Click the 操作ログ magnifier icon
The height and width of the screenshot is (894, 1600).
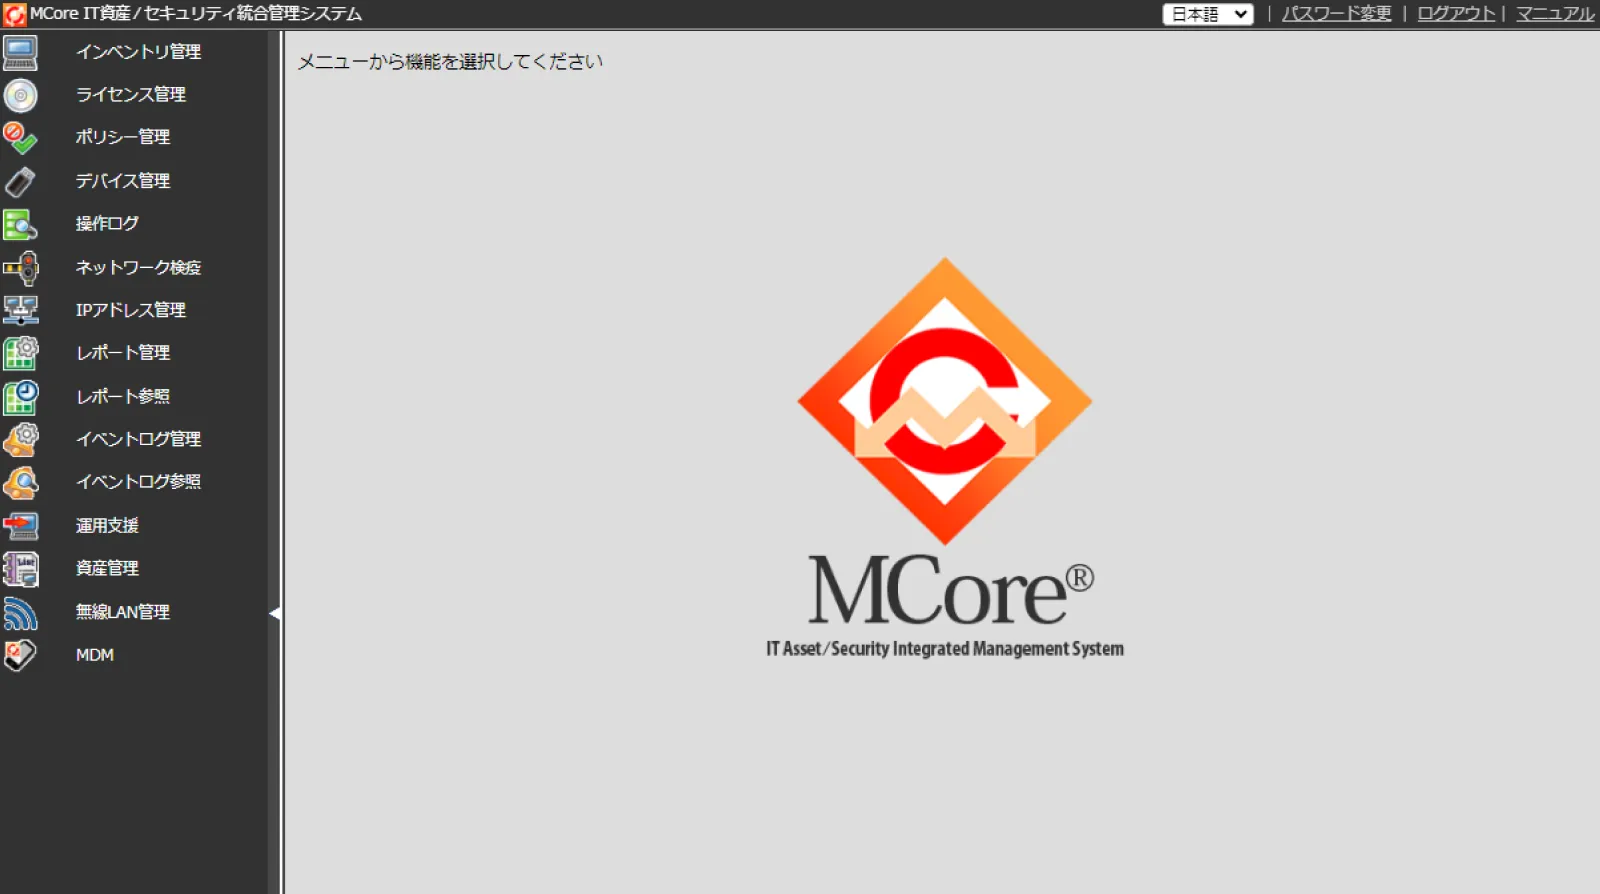20,224
